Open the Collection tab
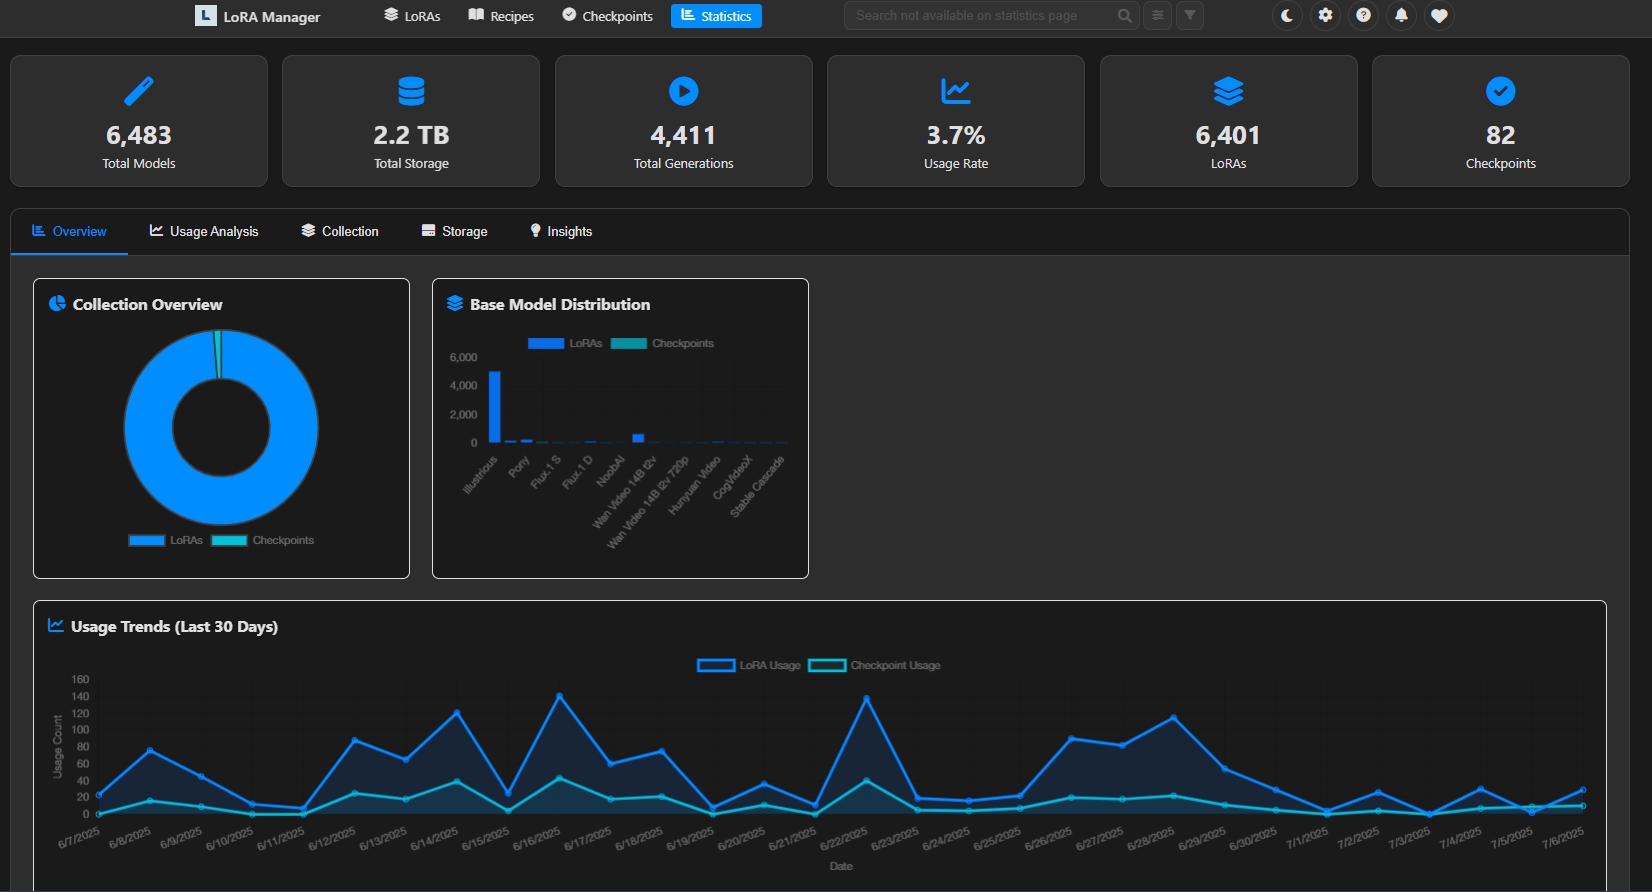 click(340, 232)
